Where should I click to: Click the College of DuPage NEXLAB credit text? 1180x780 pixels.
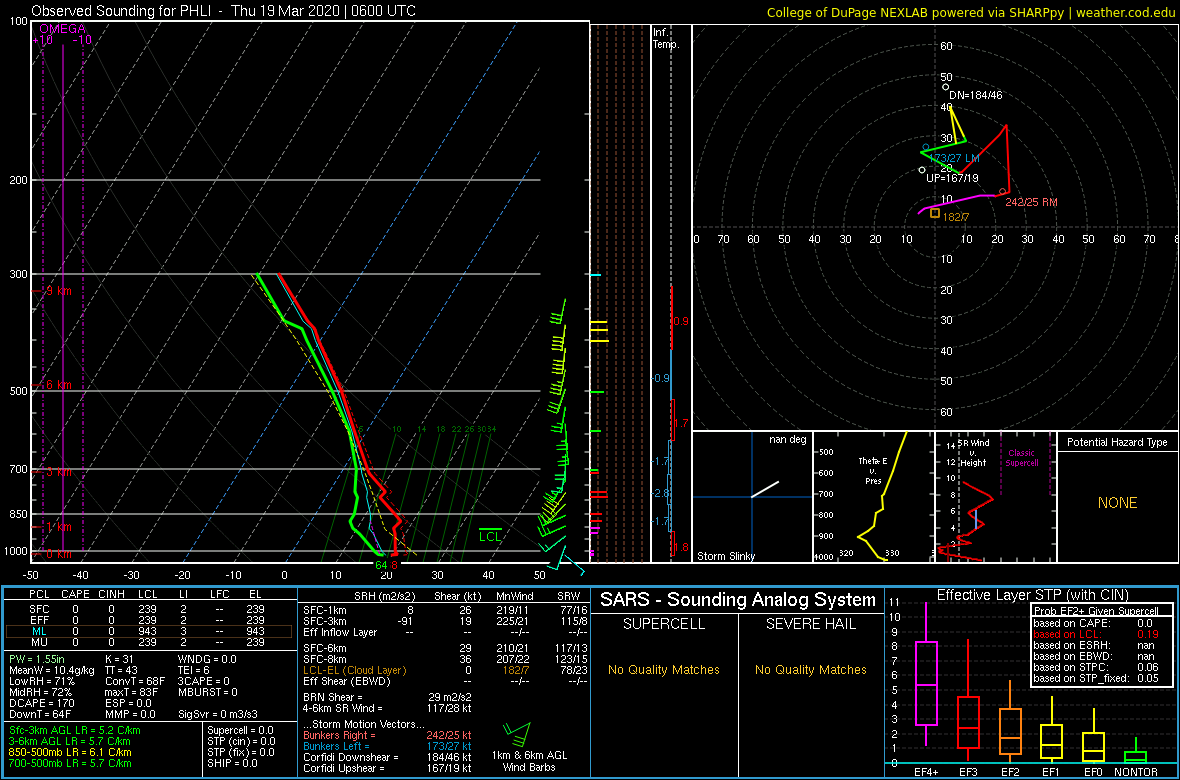(x=971, y=12)
